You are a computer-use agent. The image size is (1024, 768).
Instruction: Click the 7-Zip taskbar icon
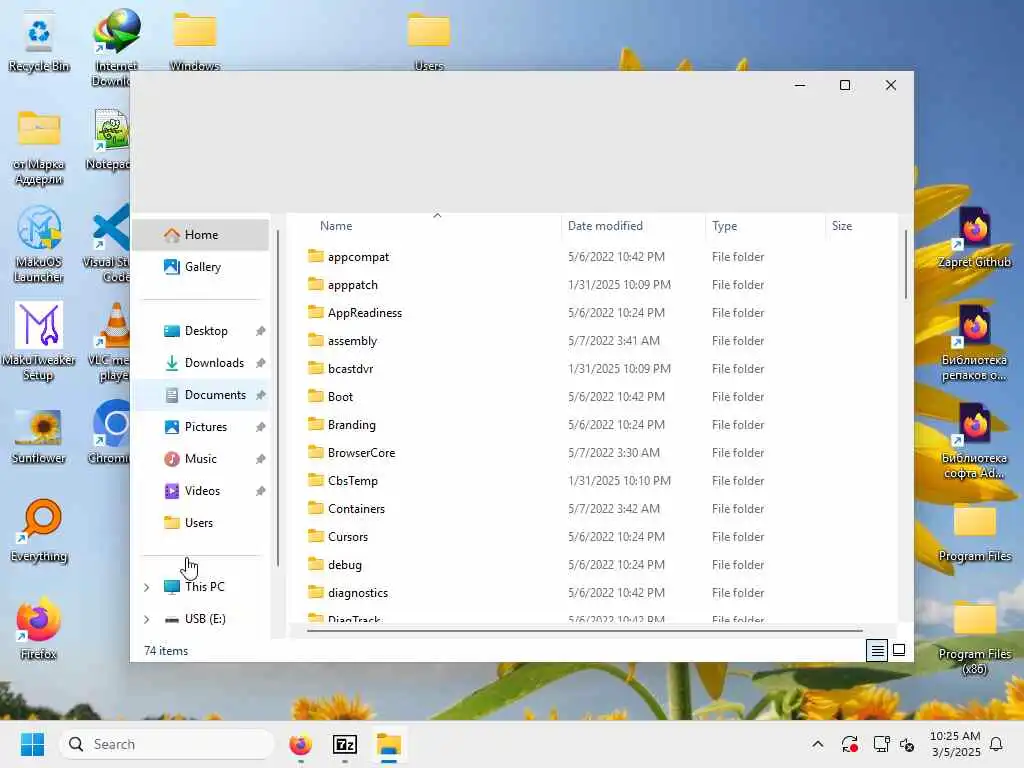click(x=345, y=744)
